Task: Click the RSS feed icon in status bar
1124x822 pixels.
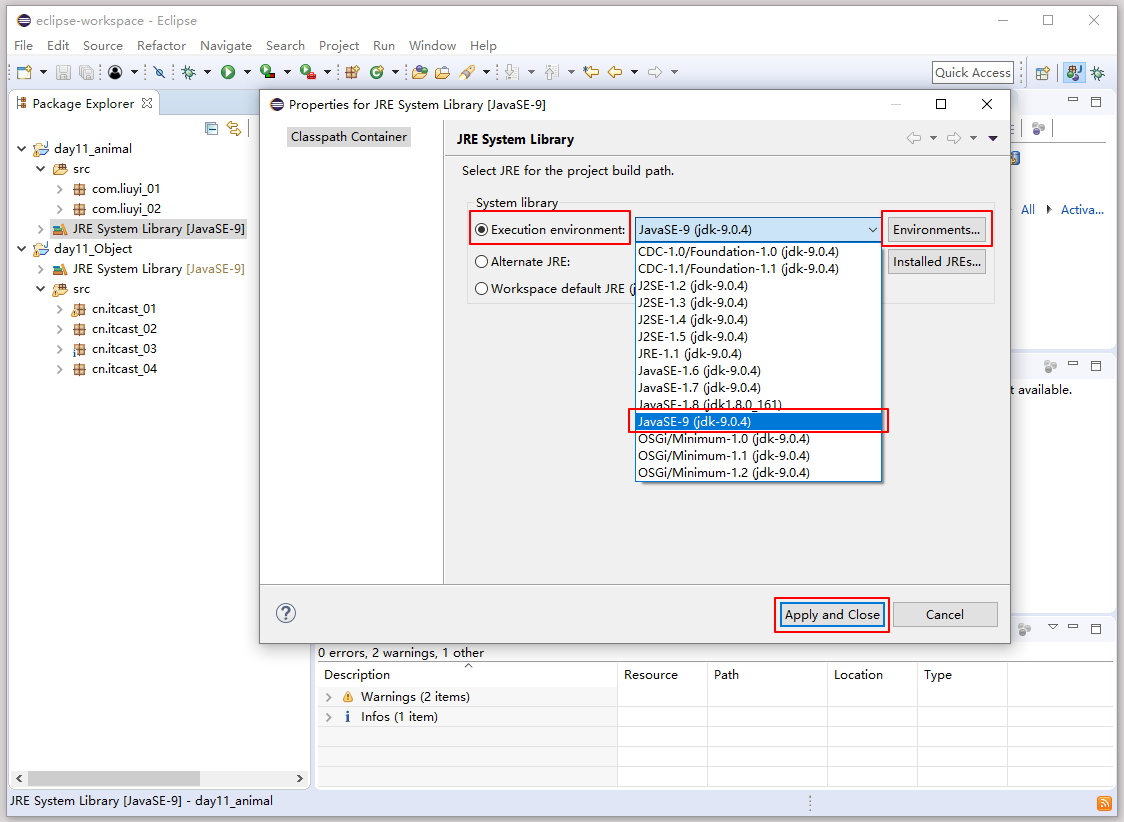Action: [1105, 803]
